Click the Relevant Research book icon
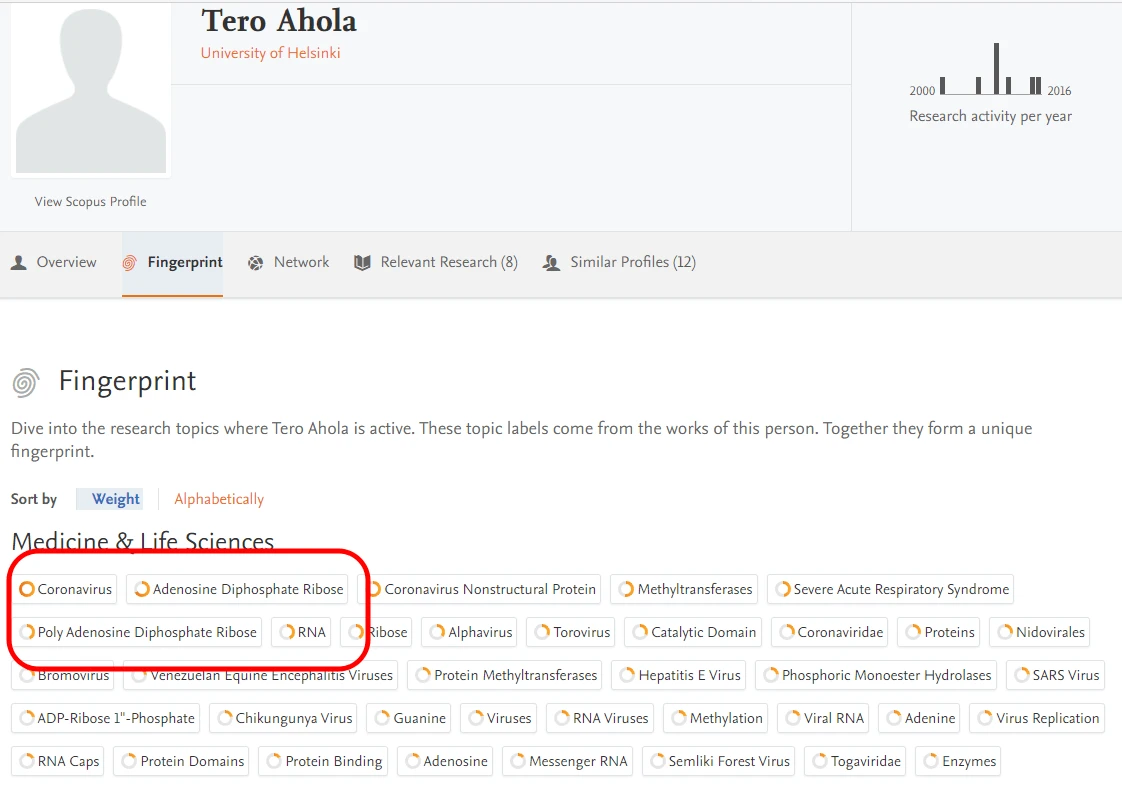This screenshot has height=786, width=1122. point(362,263)
